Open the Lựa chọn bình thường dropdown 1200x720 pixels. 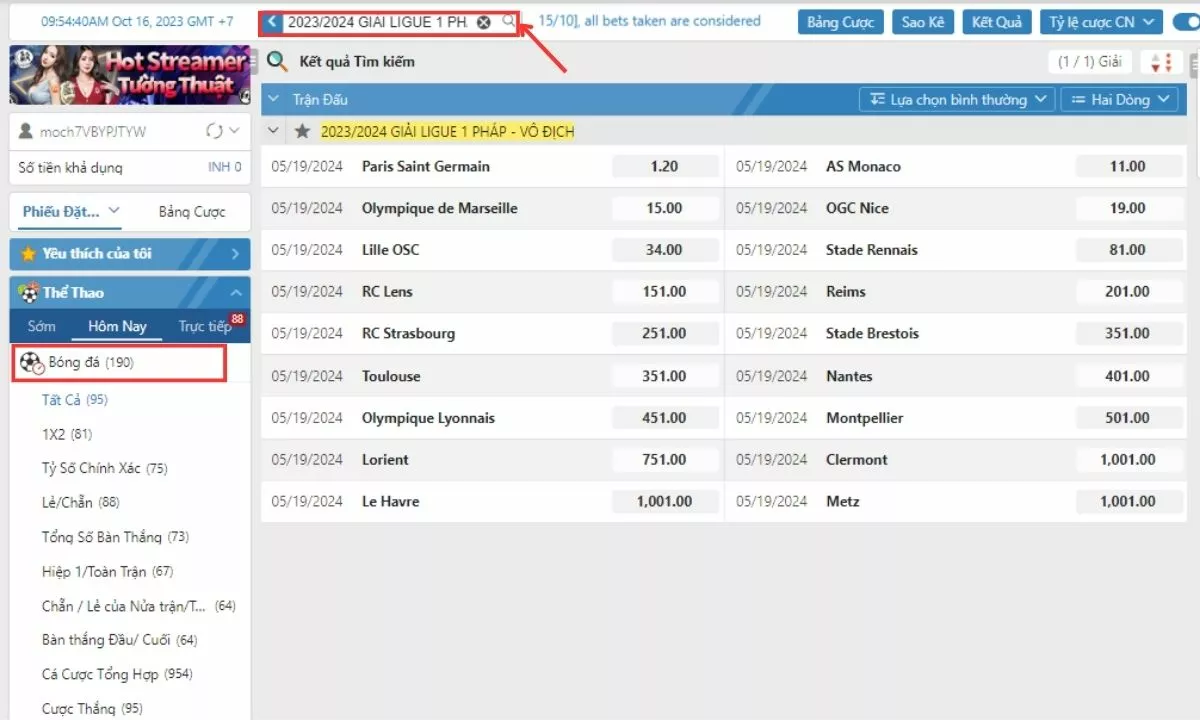pos(957,100)
